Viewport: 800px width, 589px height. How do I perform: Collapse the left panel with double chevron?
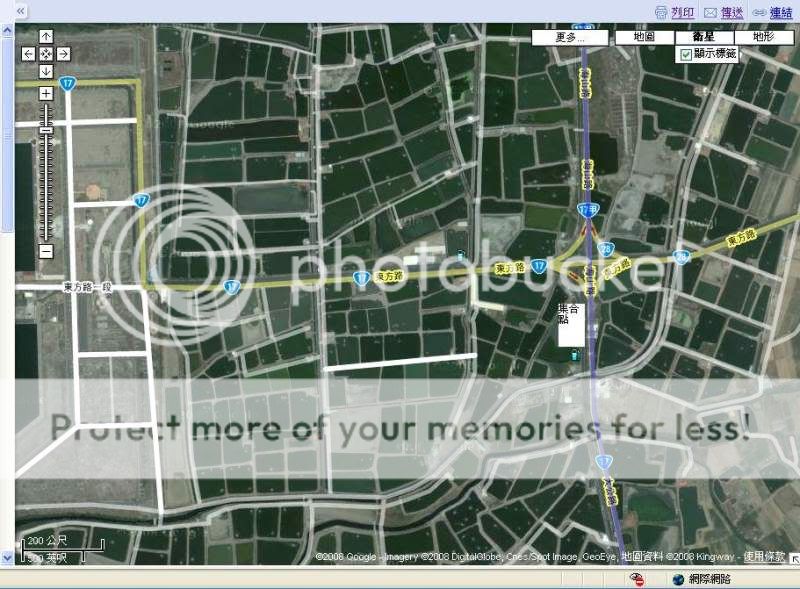tap(21, 11)
